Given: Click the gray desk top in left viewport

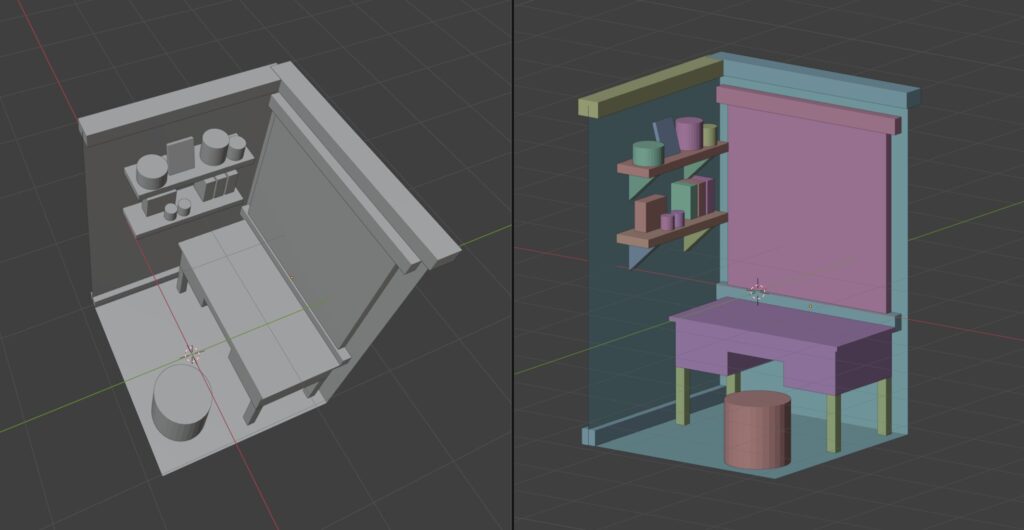Looking at the screenshot, I should [x=250, y=300].
